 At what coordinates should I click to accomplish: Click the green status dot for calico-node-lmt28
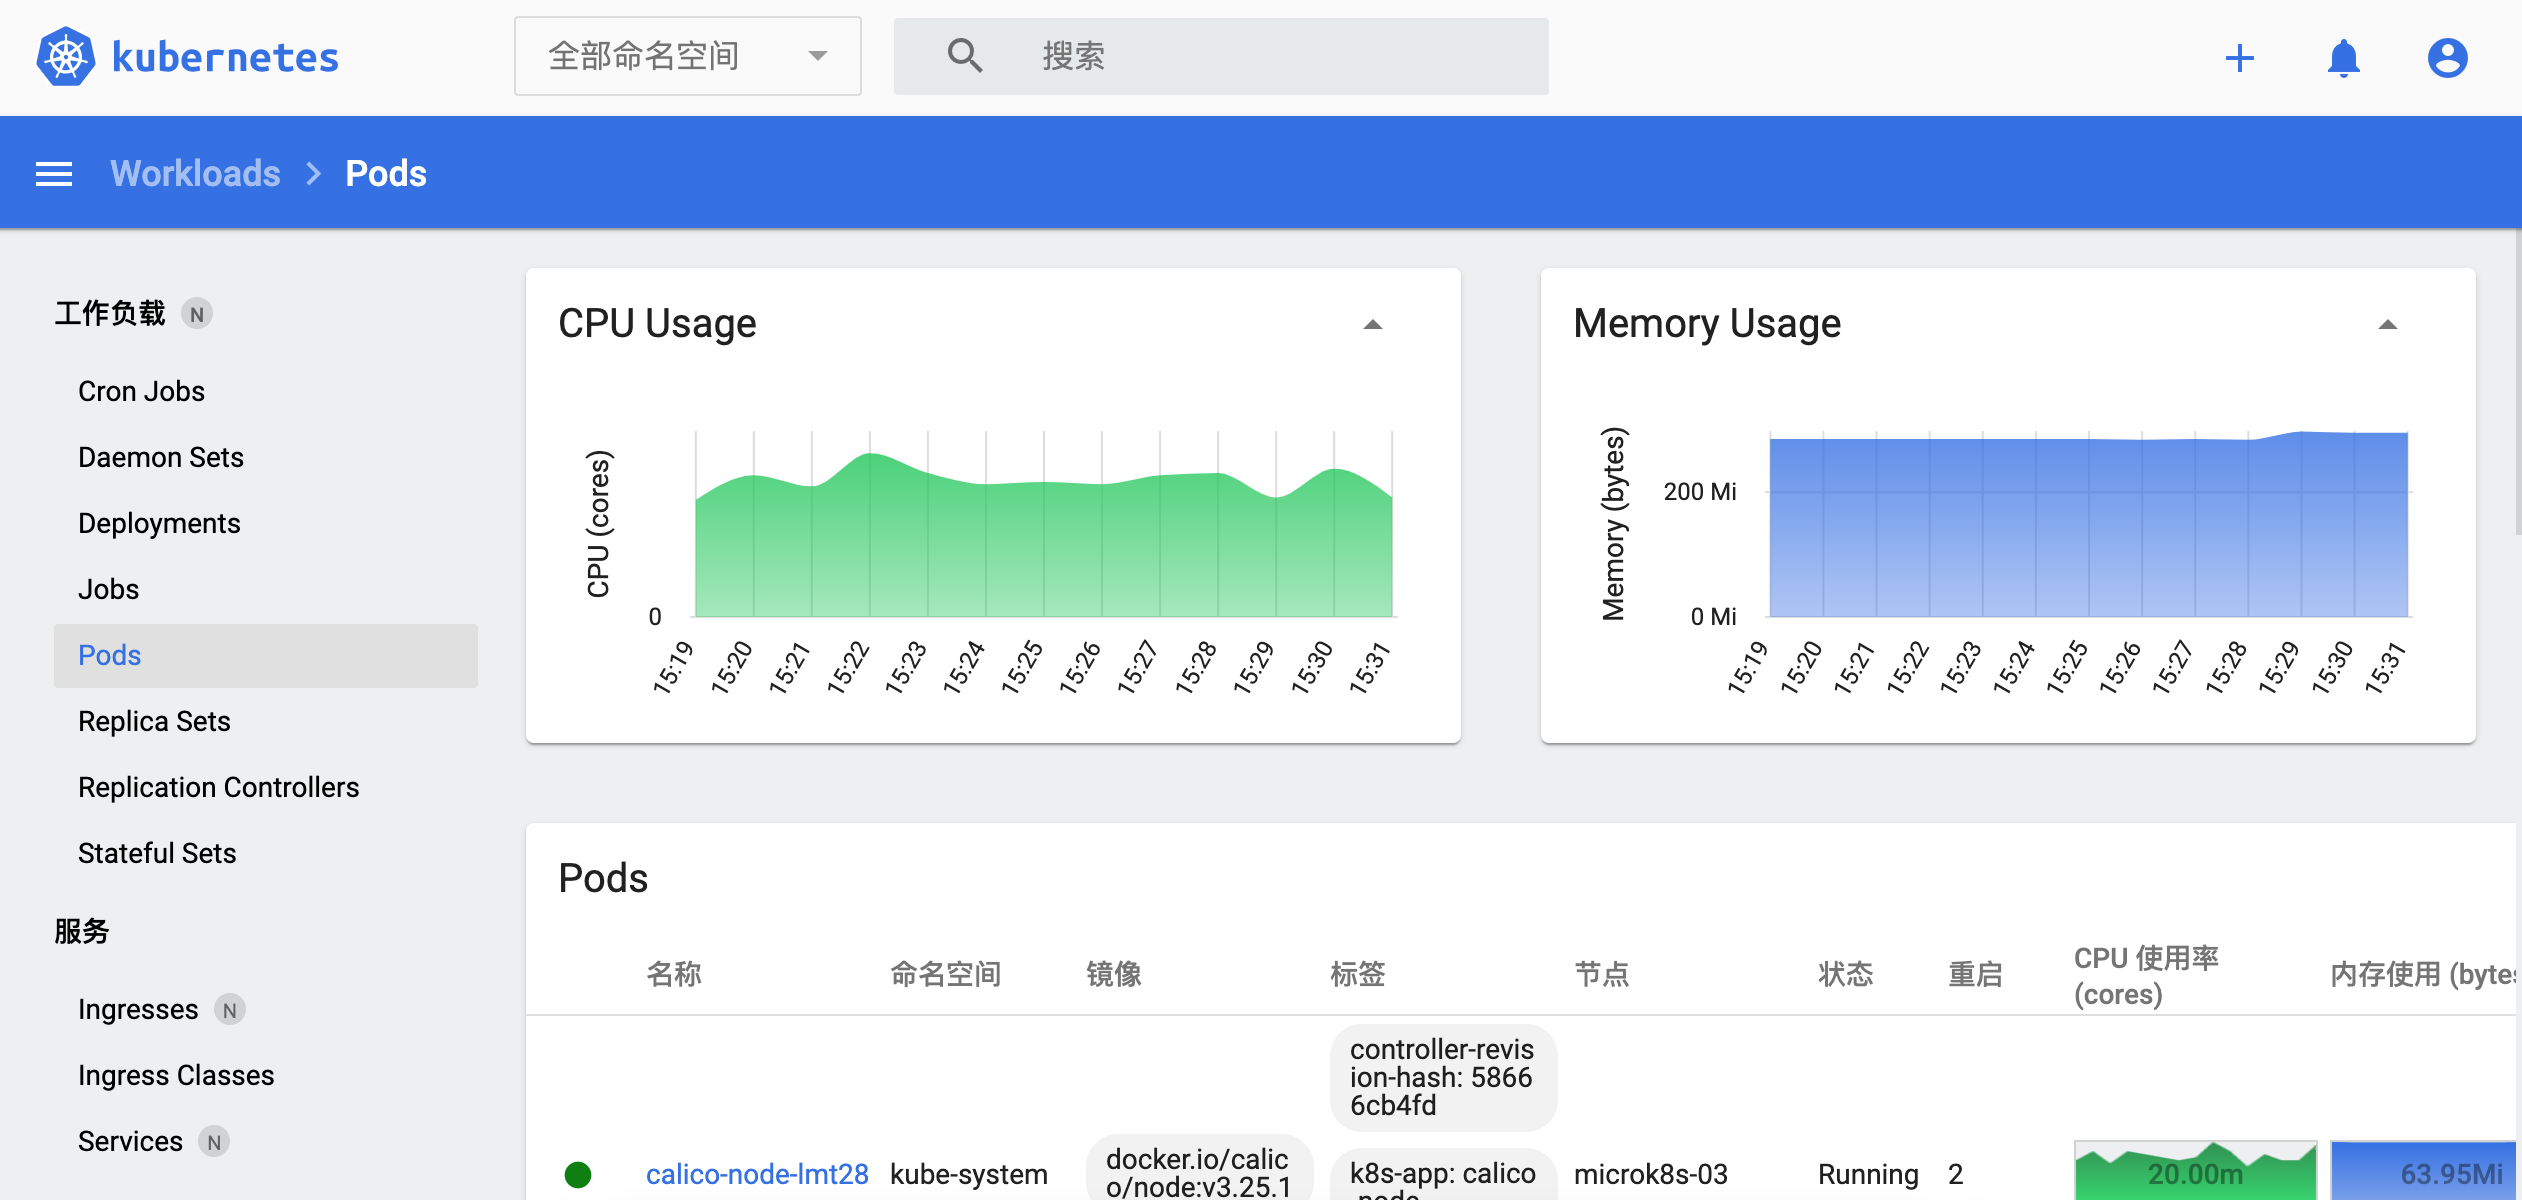(x=578, y=1174)
